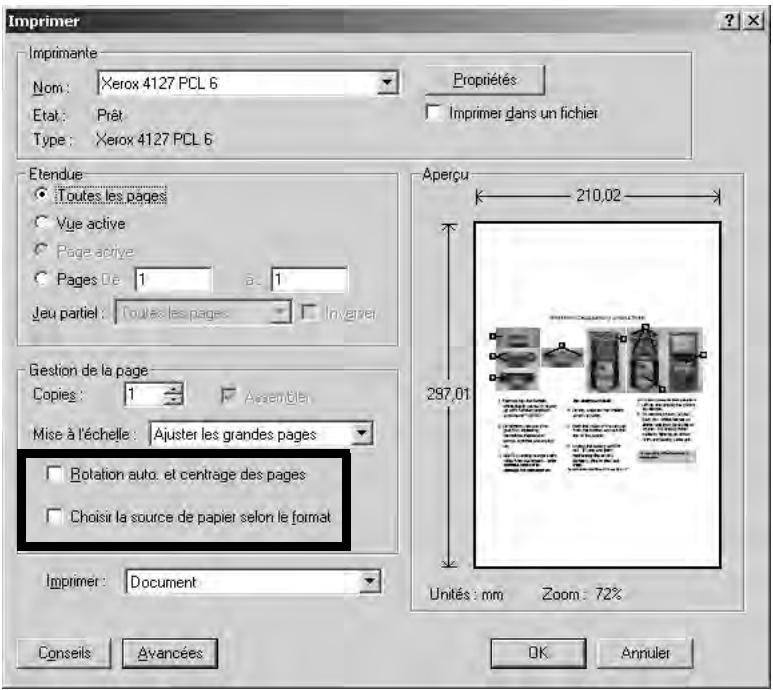This screenshot has width=773, height=690.
Task: Click the Copies number field
Action: pyautogui.click(x=144, y=395)
